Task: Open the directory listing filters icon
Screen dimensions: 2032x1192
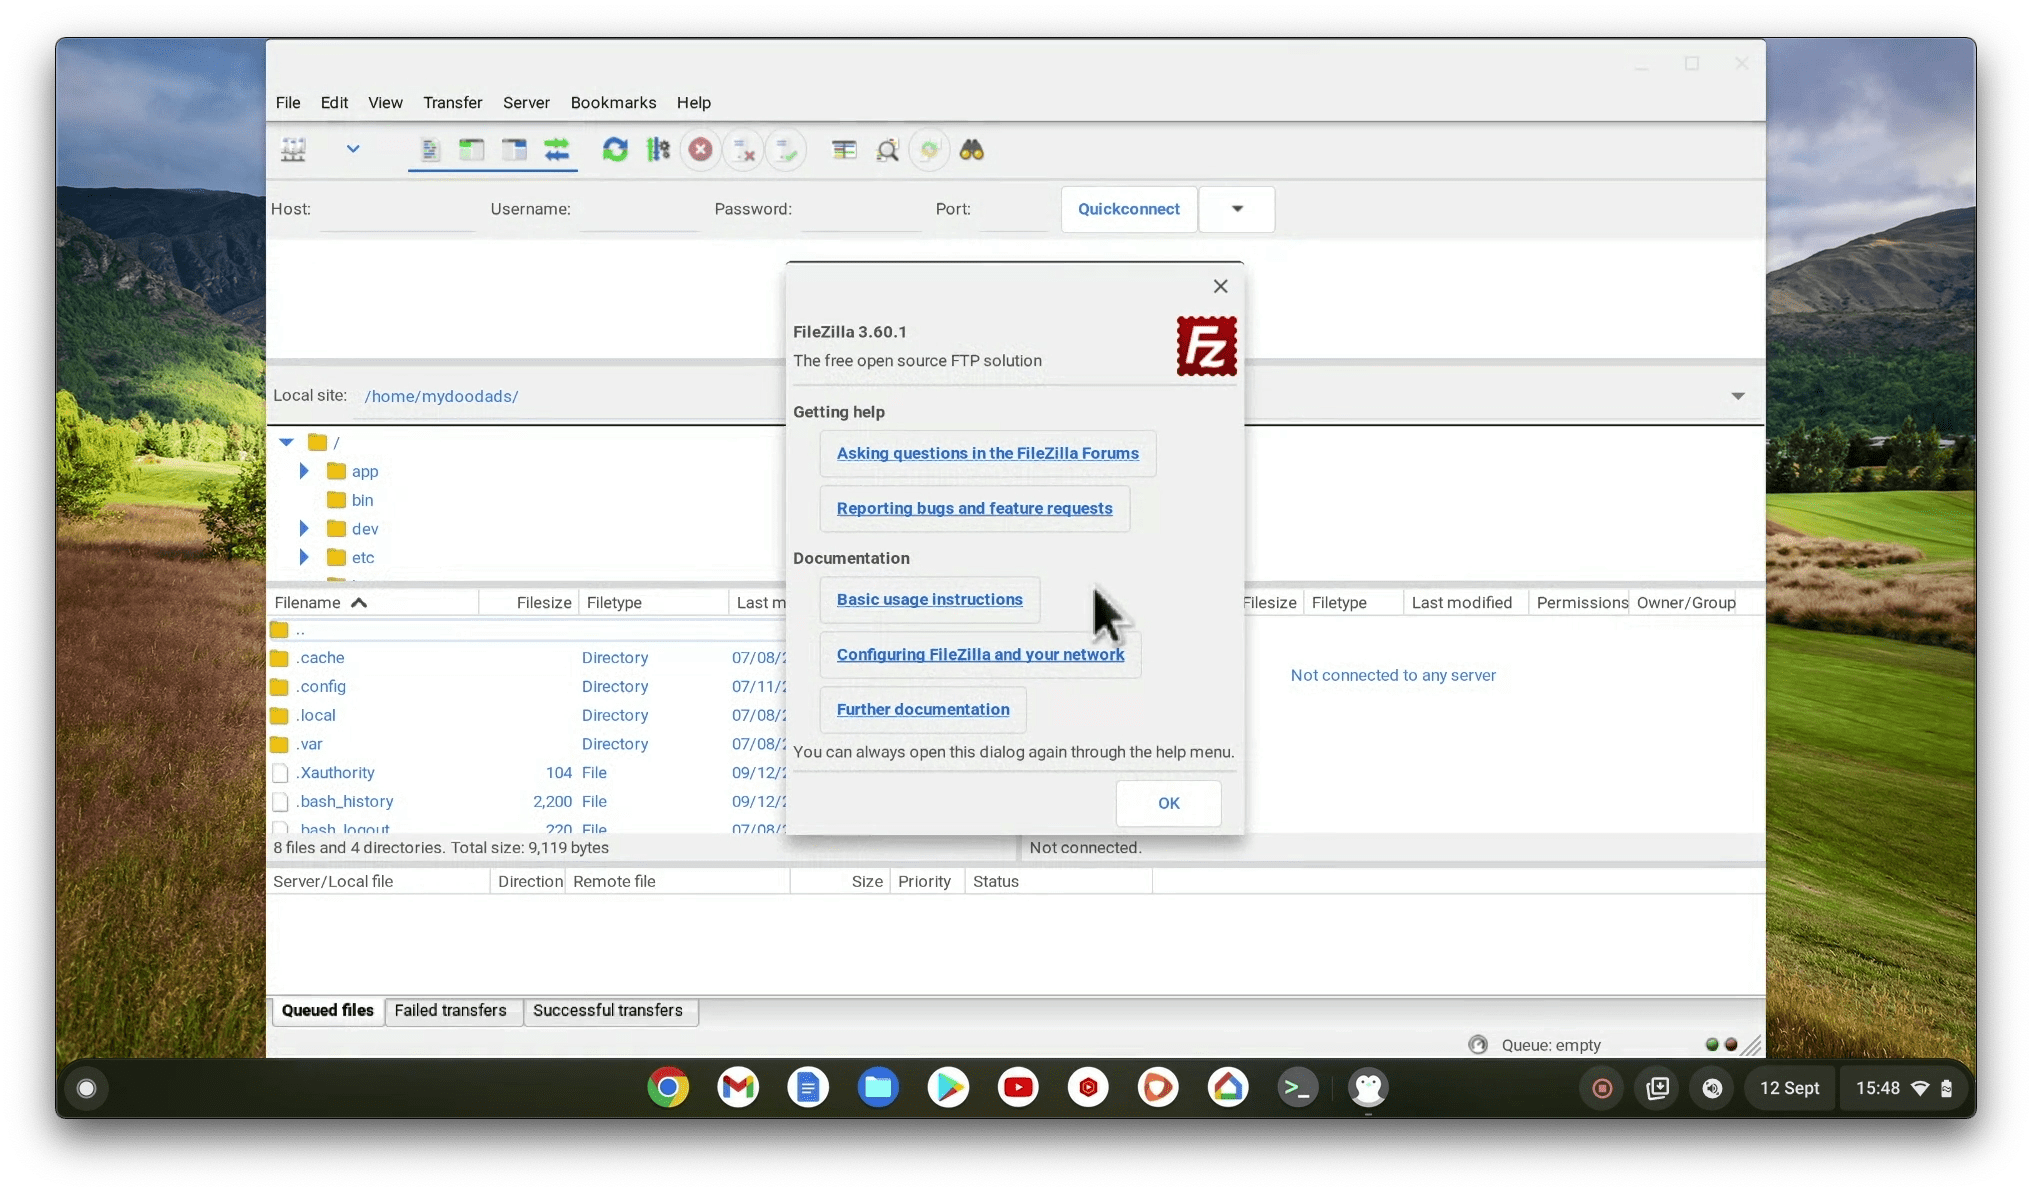Action: pyautogui.click(x=844, y=150)
